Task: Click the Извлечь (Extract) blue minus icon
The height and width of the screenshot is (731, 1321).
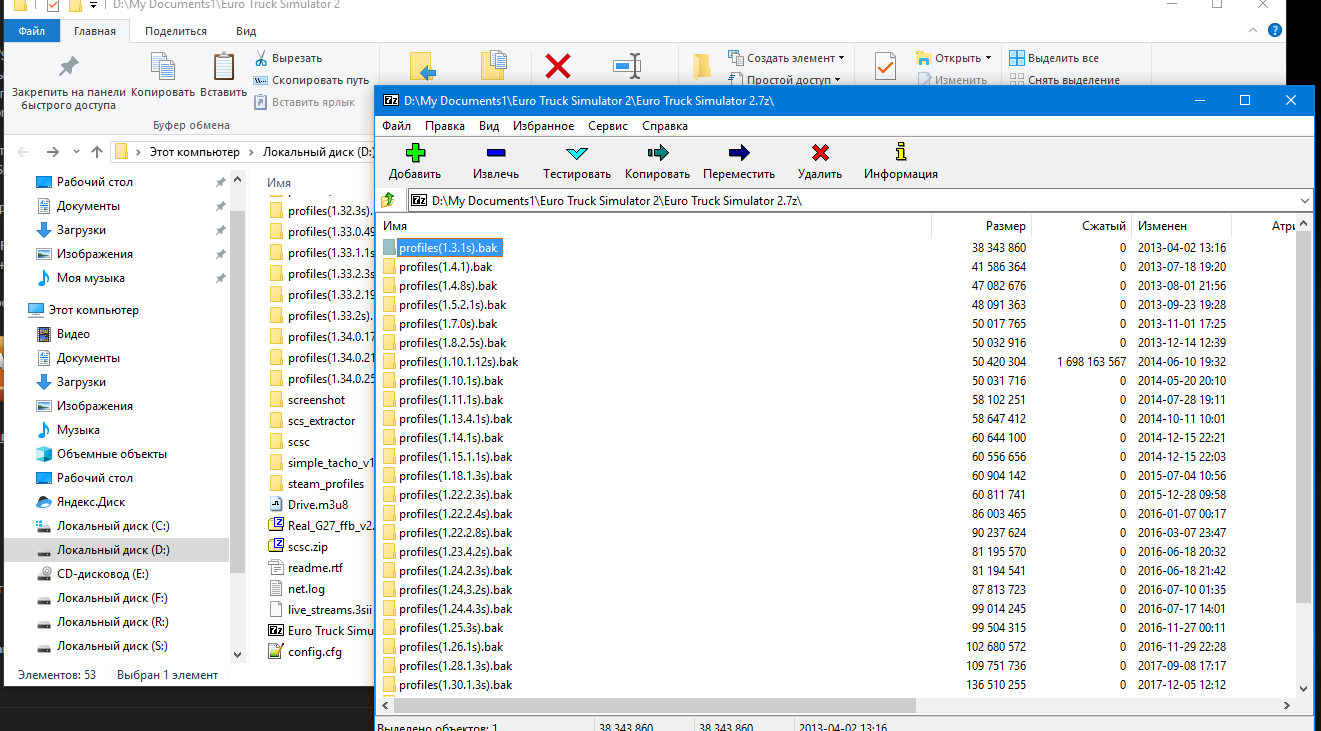Action: coord(496,153)
